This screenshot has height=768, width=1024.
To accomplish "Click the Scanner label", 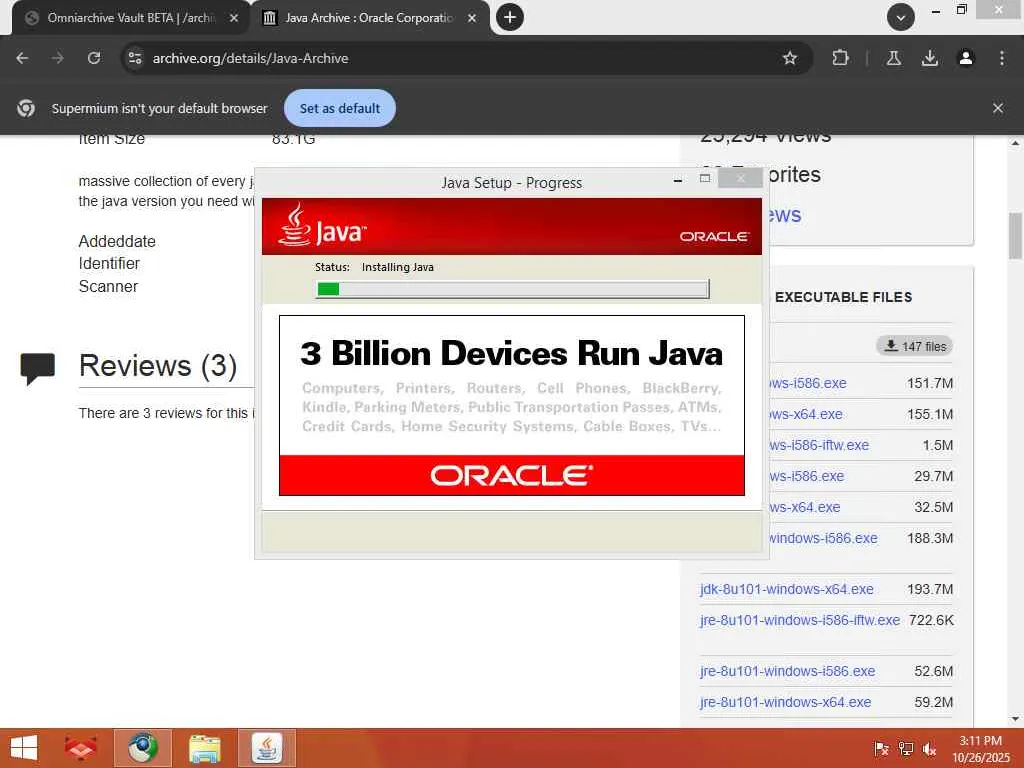I will [x=108, y=286].
